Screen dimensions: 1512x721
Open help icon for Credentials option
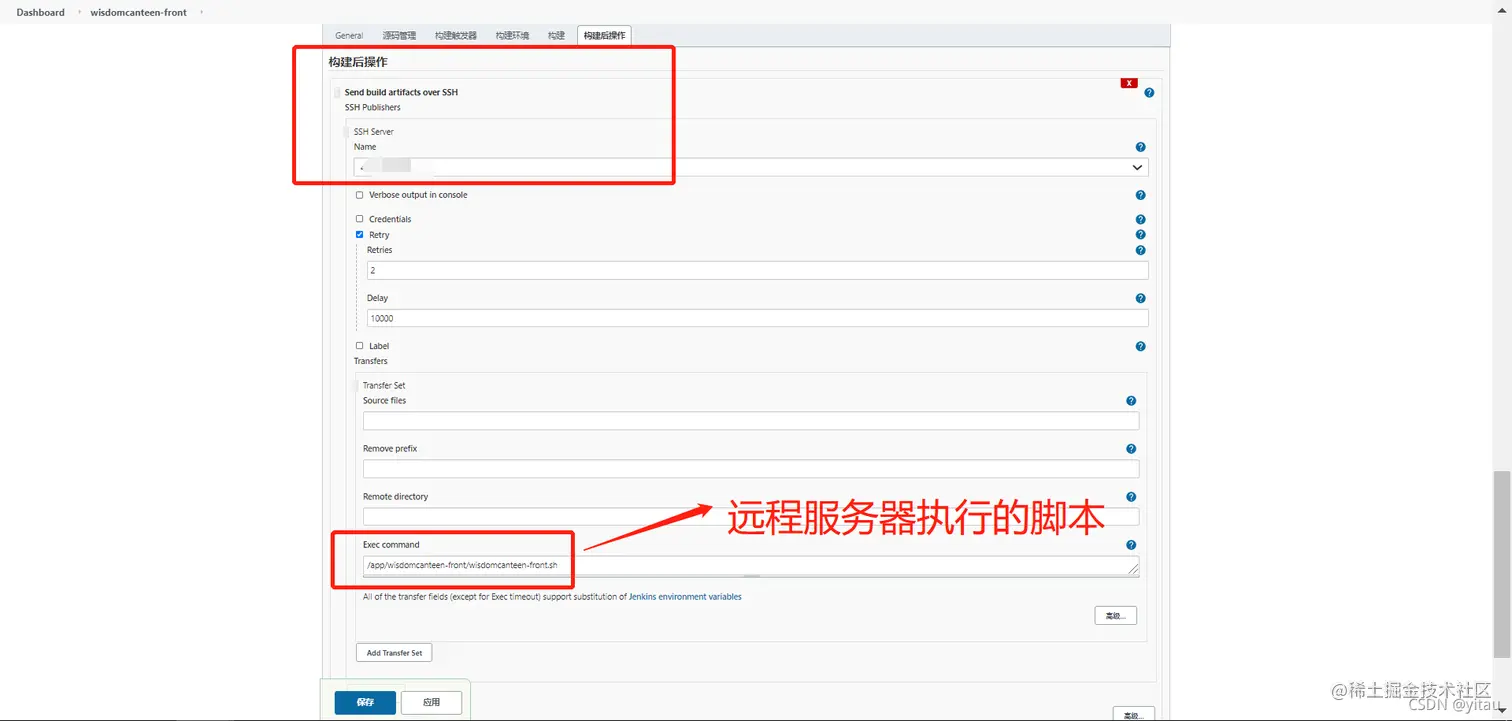[x=1140, y=219]
